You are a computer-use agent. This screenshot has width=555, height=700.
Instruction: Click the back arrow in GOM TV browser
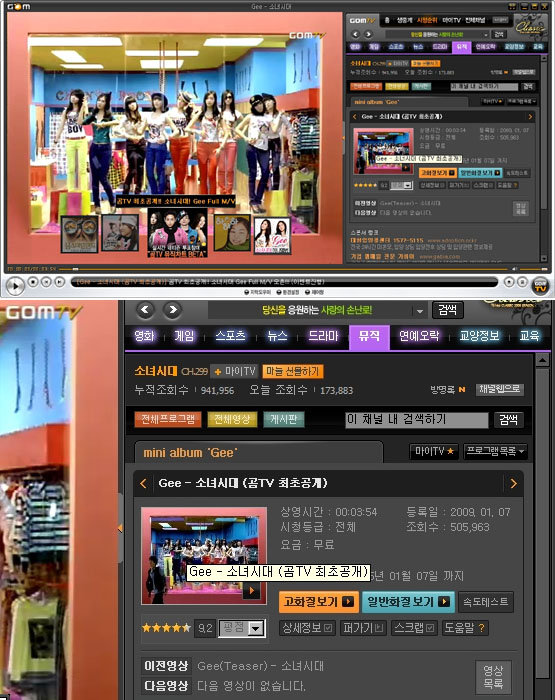[145, 310]
